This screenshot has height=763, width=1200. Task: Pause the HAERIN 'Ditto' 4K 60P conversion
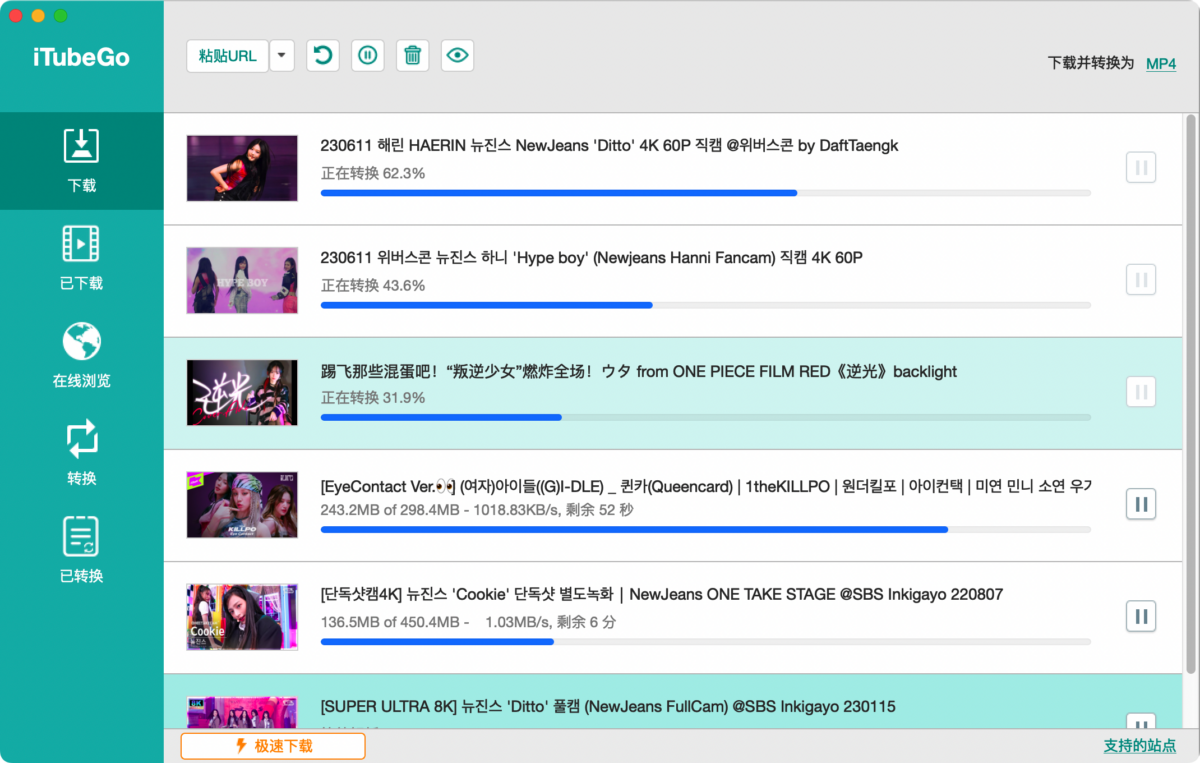click(1141, 167)
